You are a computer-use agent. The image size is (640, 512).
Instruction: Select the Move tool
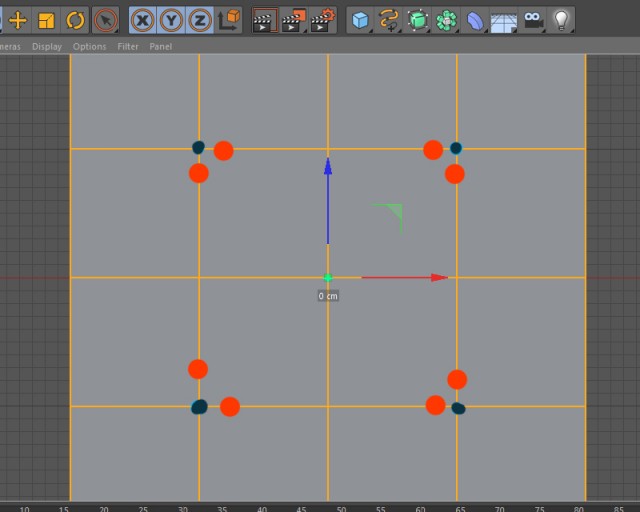coord(18,20)
